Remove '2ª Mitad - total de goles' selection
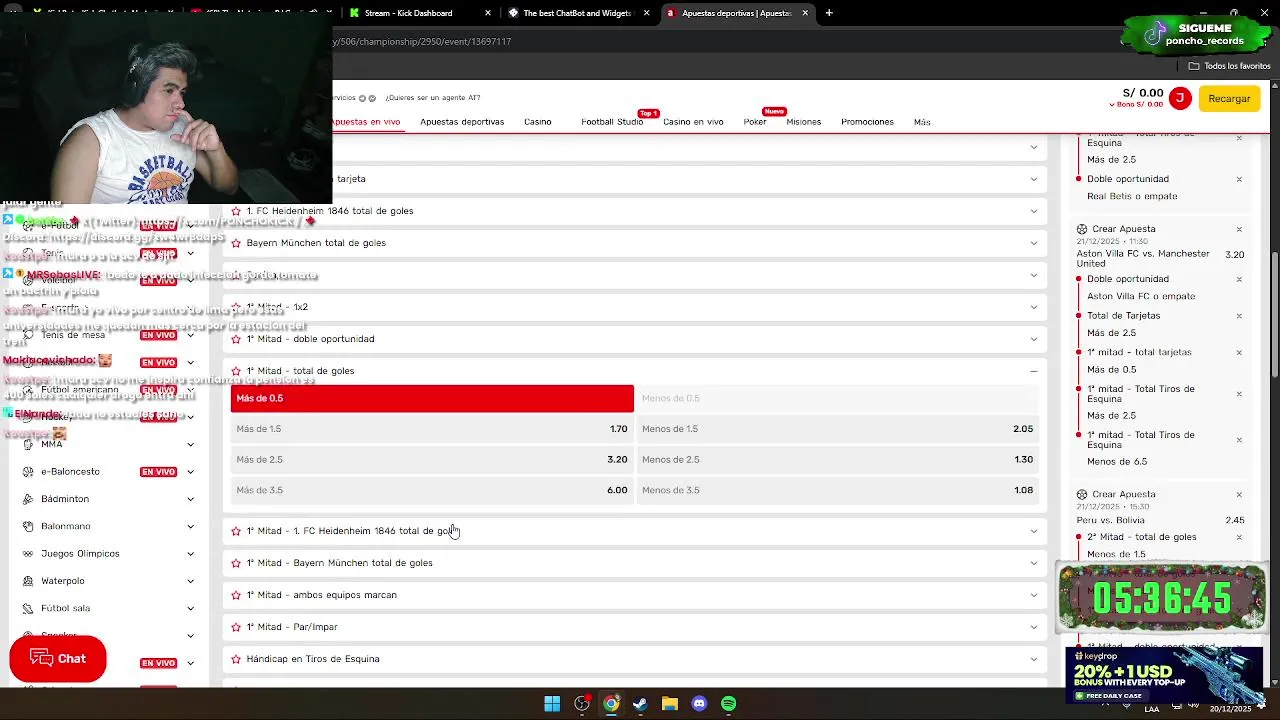 [1239, 537]
